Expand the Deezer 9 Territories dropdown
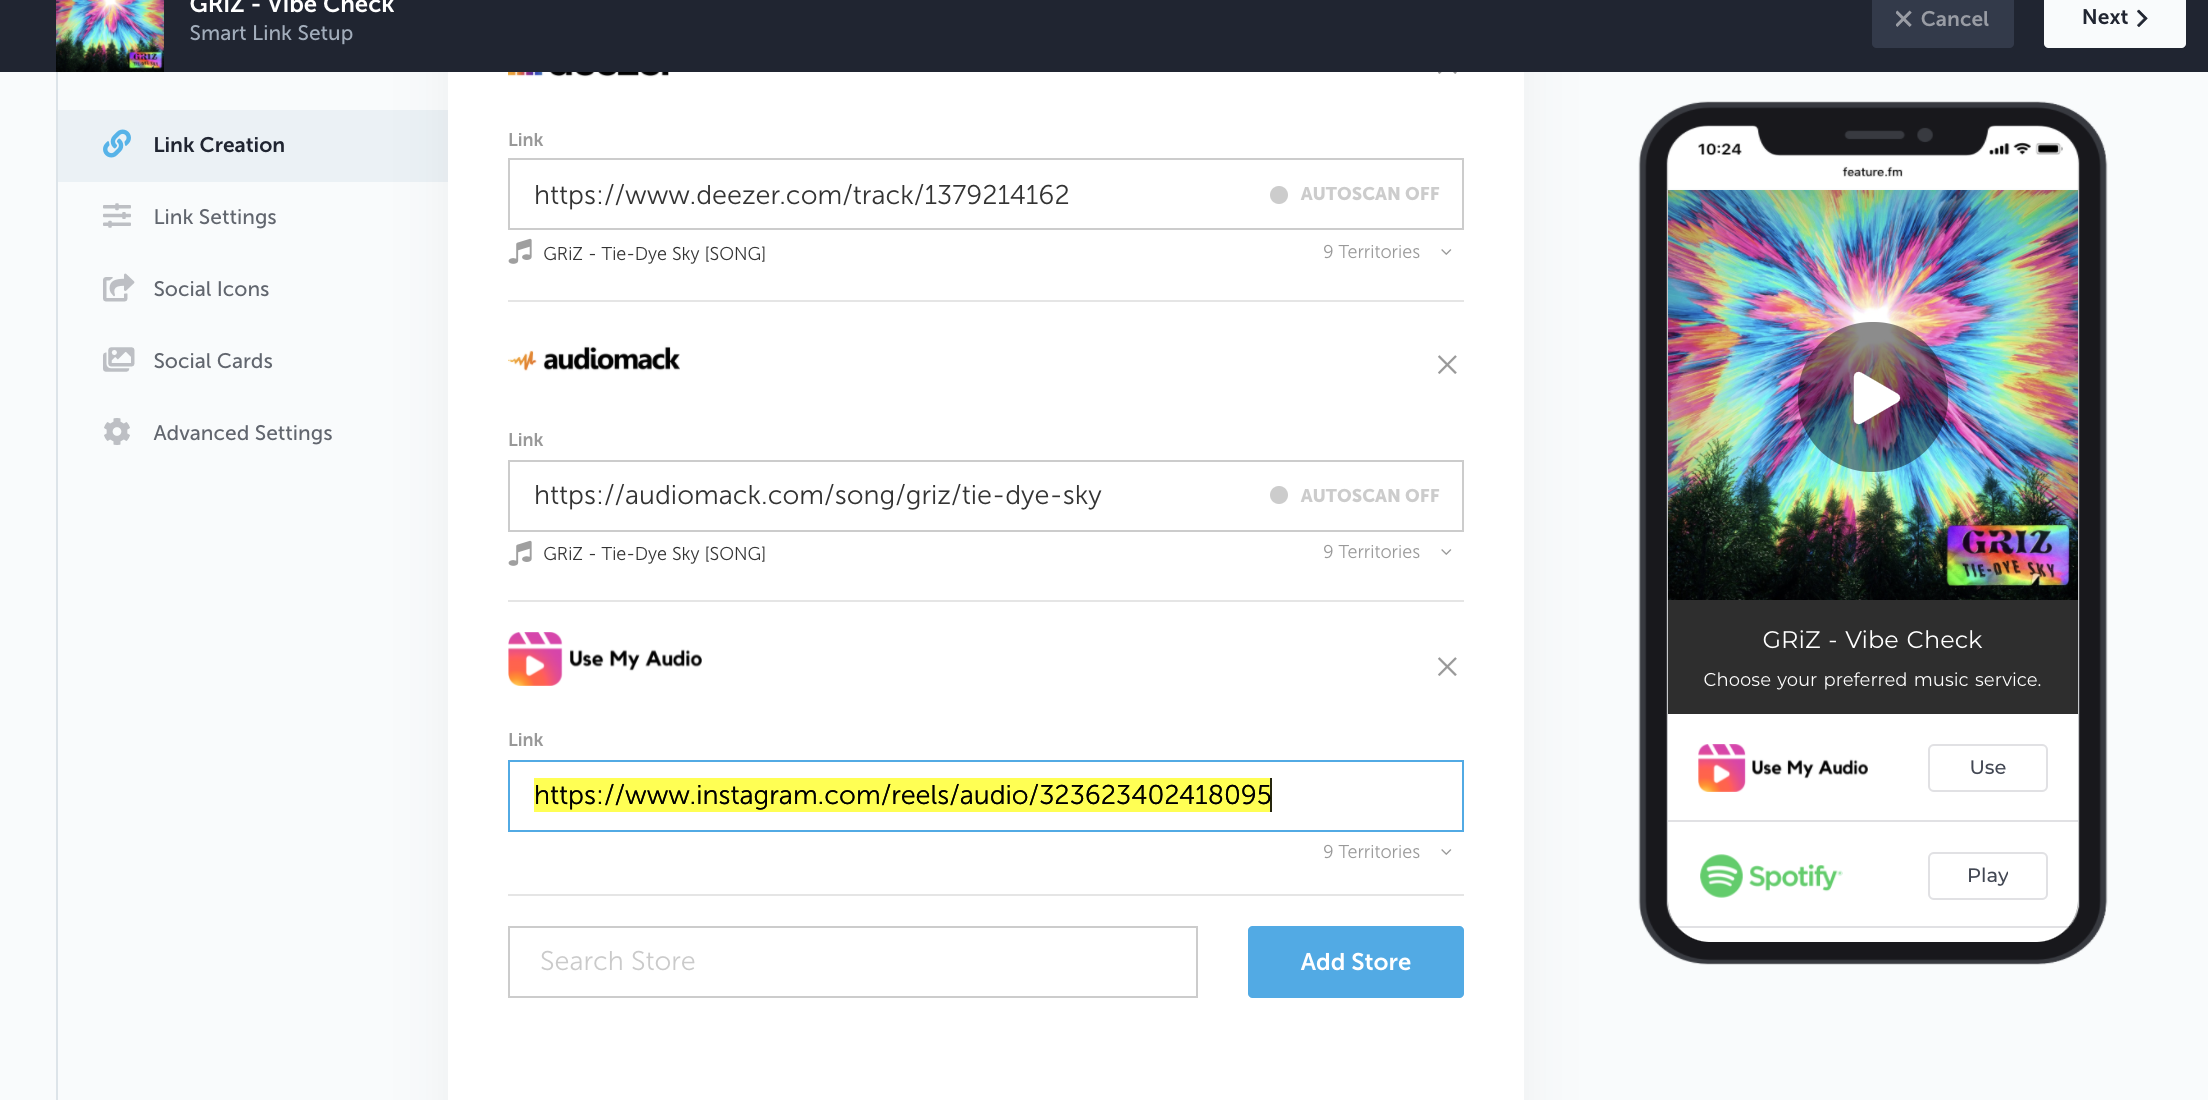 [x=1387, y=252]
